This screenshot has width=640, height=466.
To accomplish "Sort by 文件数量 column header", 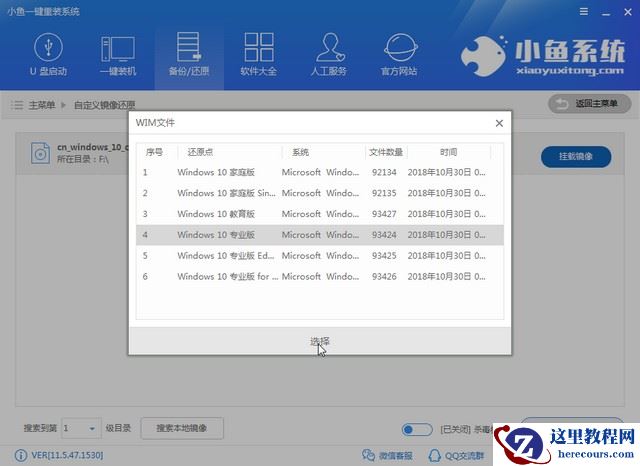I will tap(386, 152).
